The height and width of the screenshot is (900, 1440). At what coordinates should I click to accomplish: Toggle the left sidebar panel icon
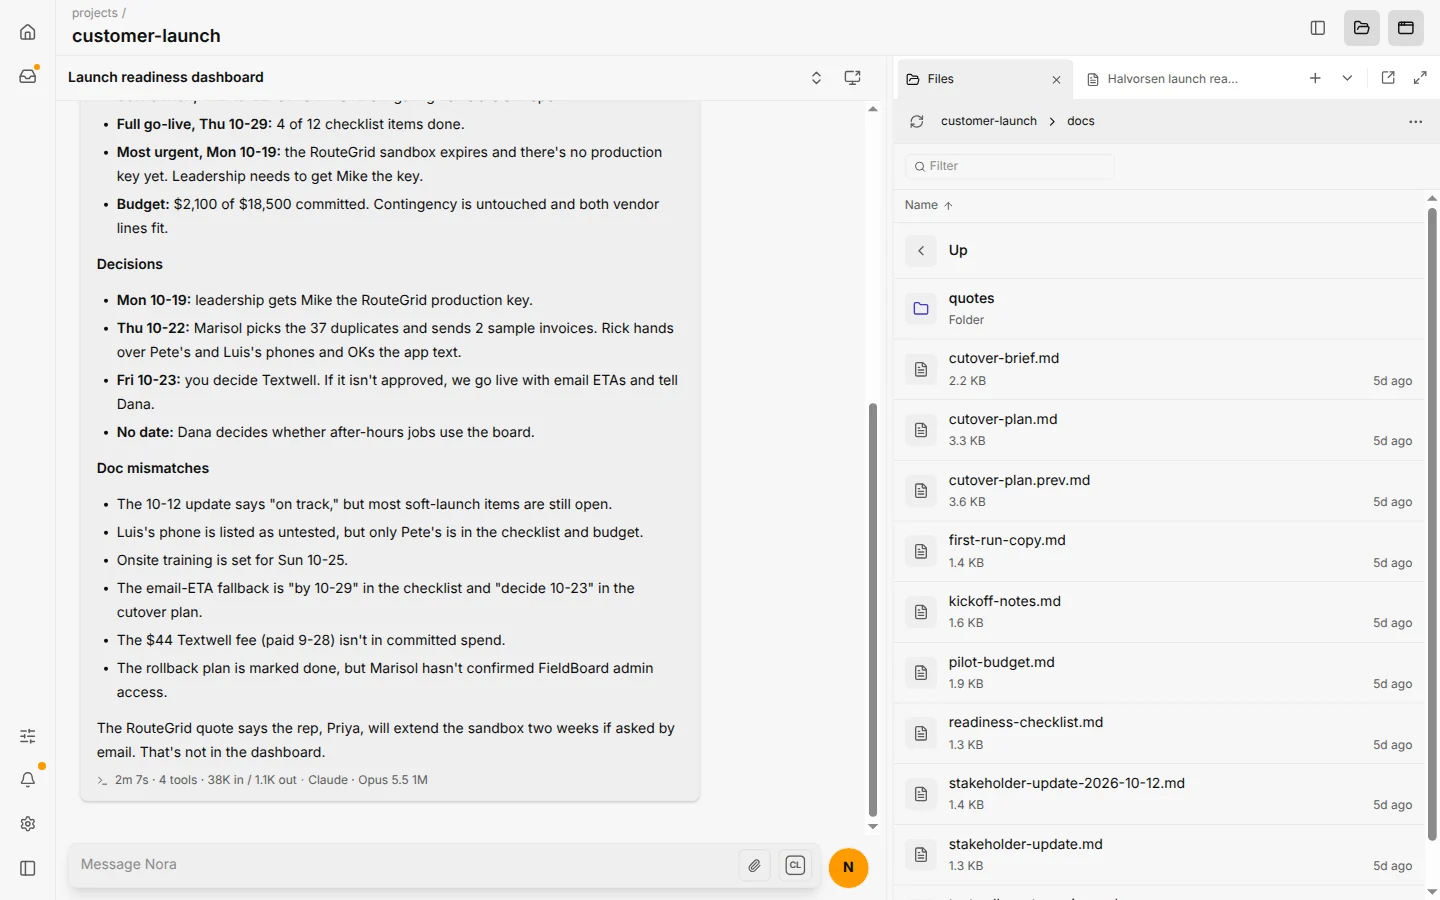point(28,868)
